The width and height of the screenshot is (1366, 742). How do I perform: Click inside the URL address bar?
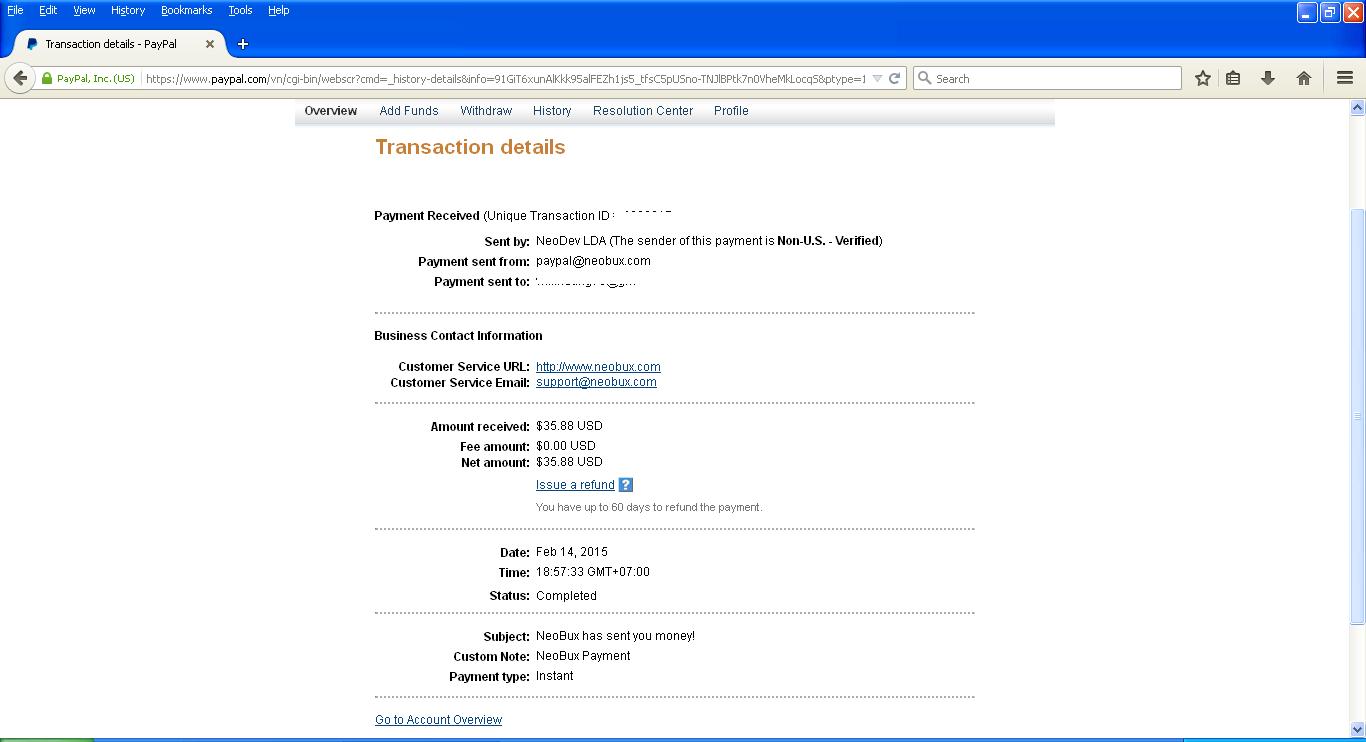(x=505, y=78)
